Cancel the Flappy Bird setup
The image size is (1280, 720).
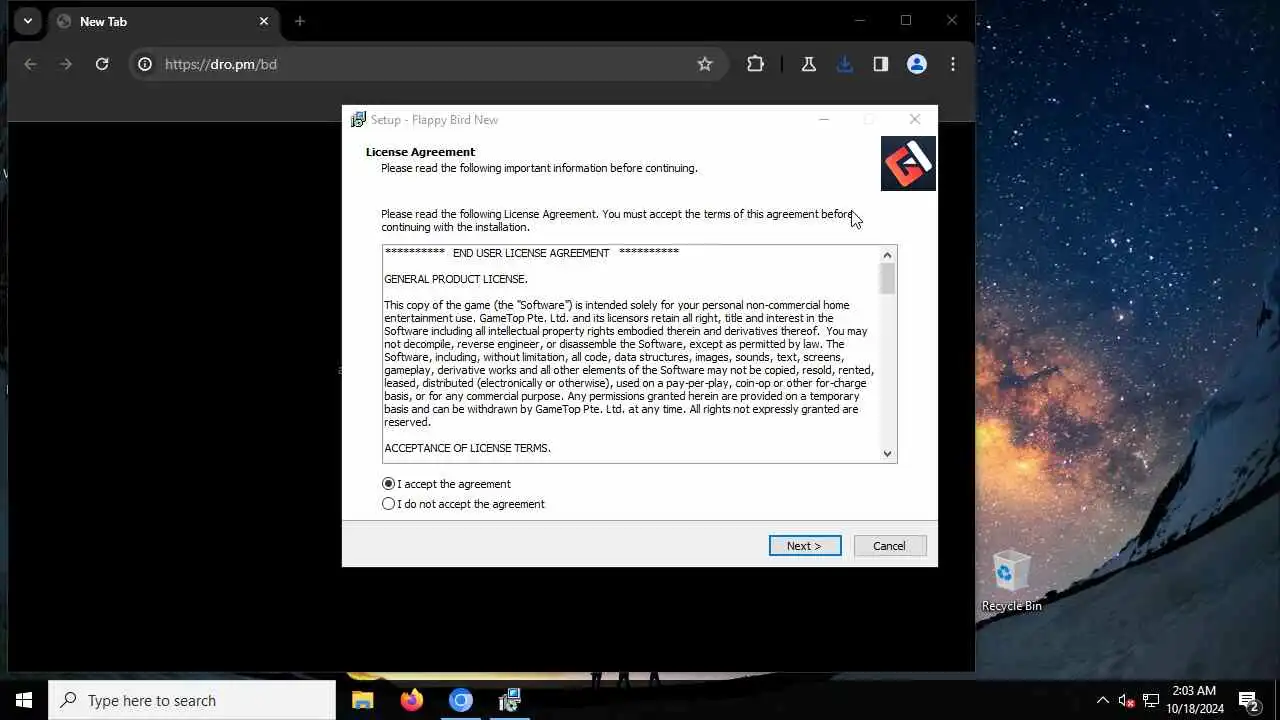coord(890,546)
